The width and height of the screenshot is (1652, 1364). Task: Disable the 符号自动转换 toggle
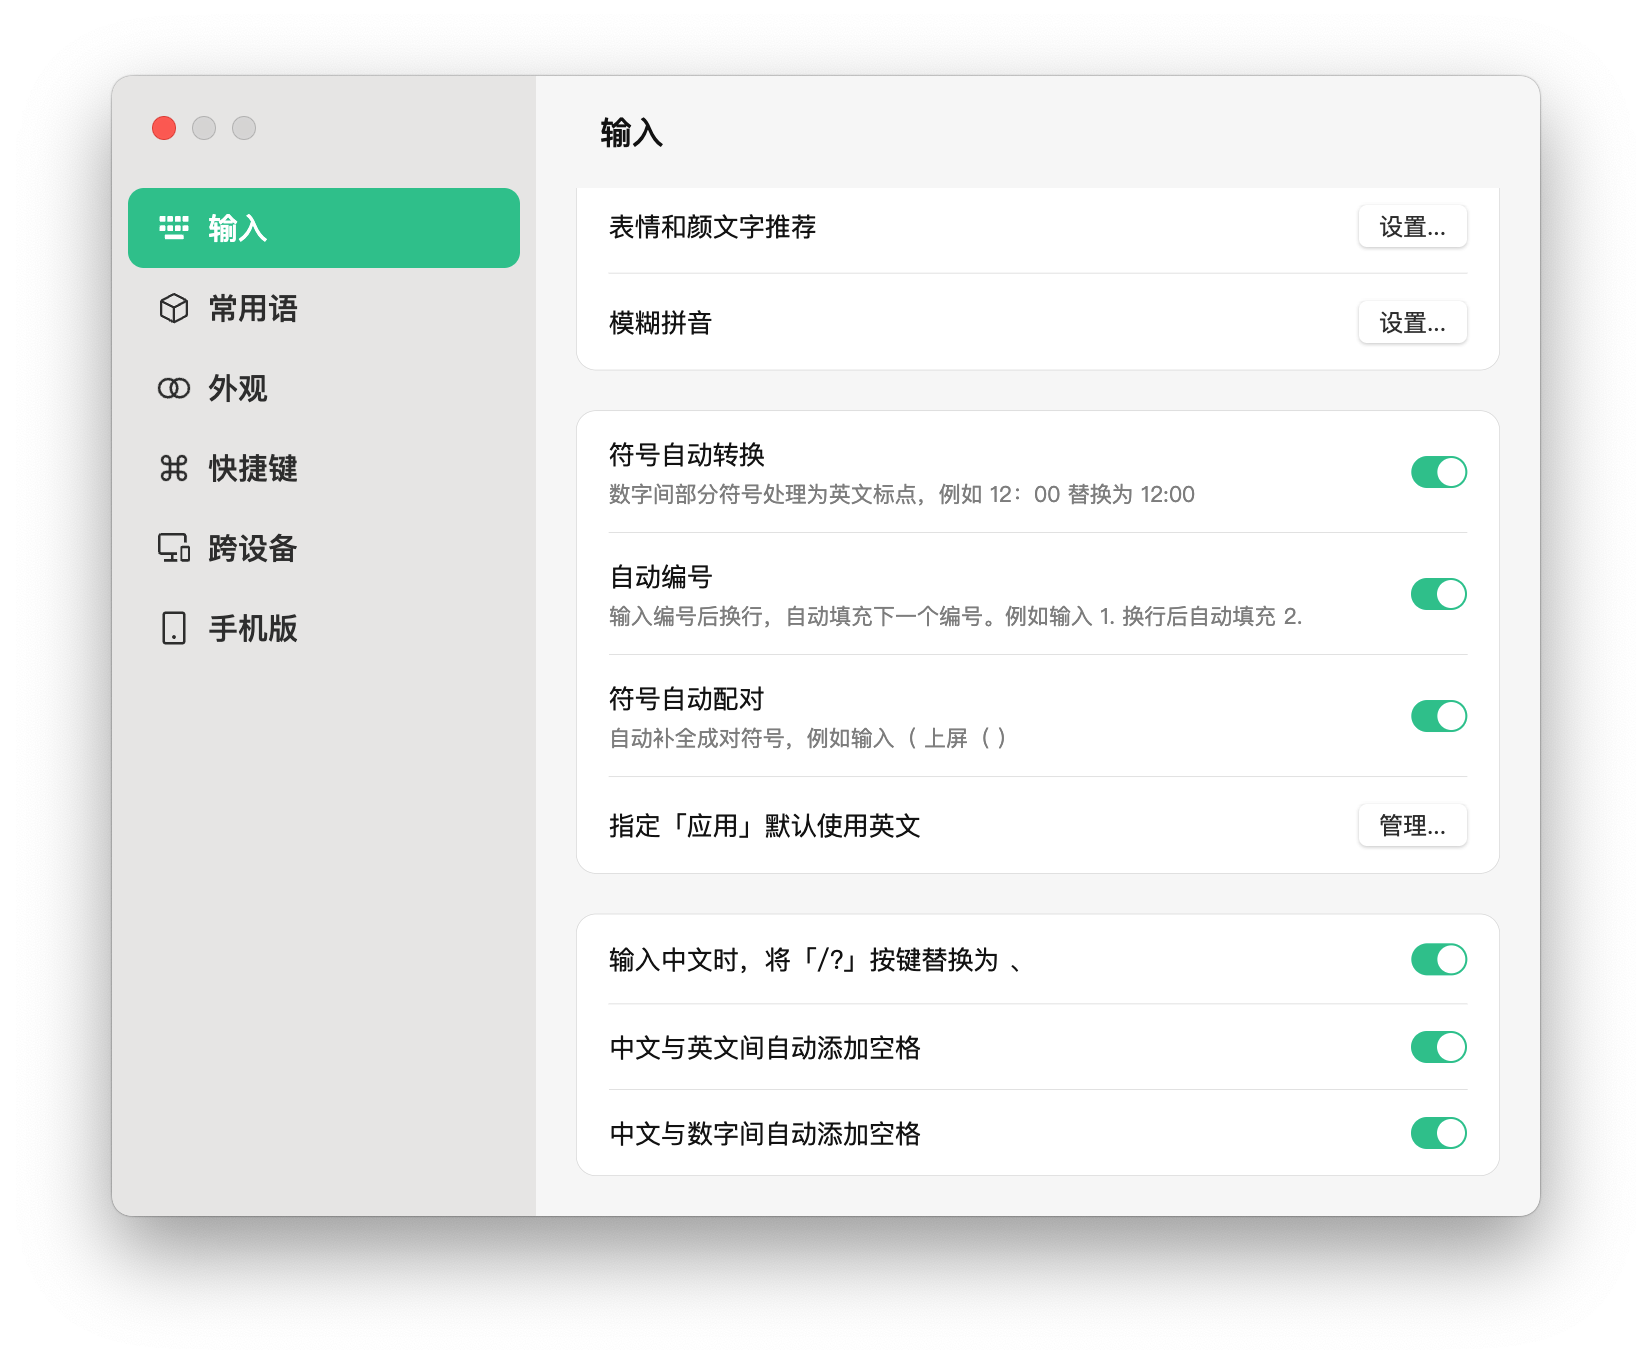click(1439, 472)
